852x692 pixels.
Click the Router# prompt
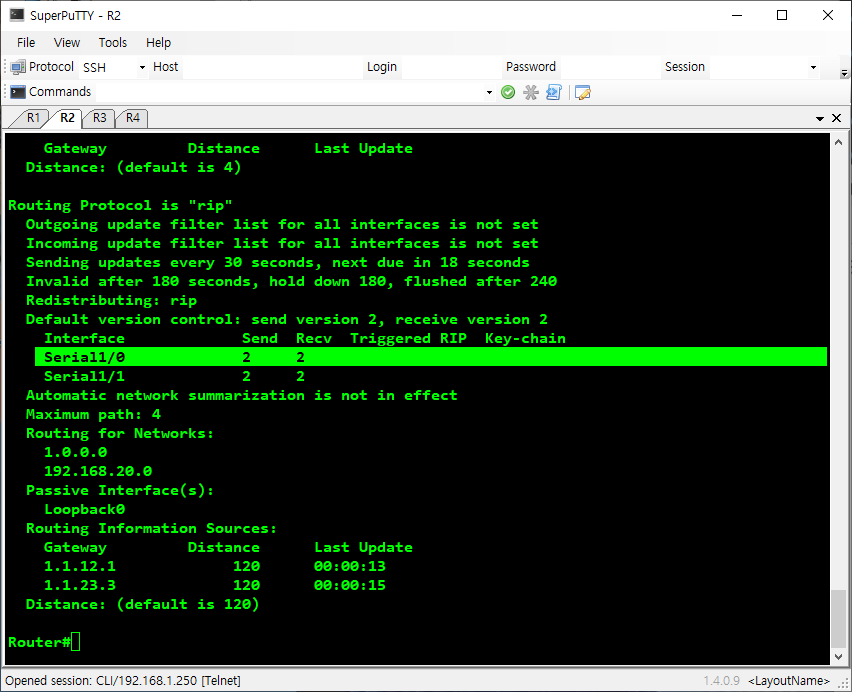[x=39, y=642]
